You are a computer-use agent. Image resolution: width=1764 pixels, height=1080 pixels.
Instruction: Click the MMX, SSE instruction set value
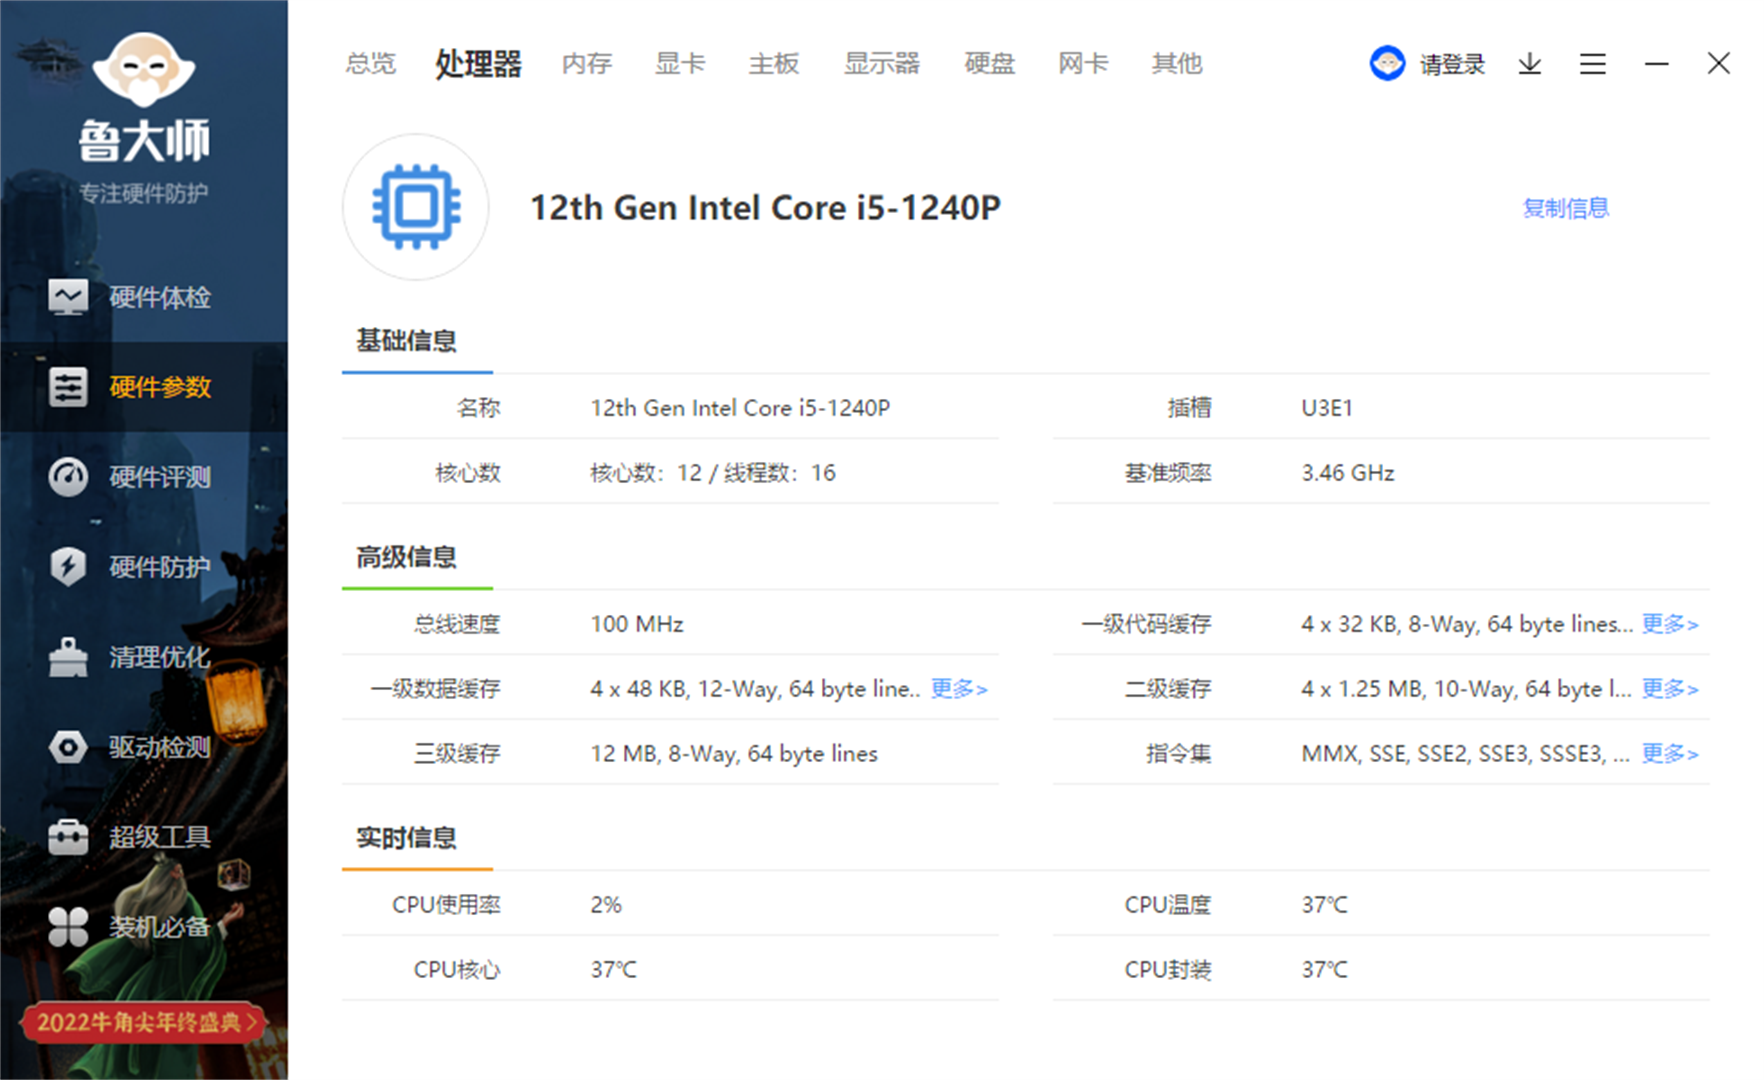coord(1465,754)
